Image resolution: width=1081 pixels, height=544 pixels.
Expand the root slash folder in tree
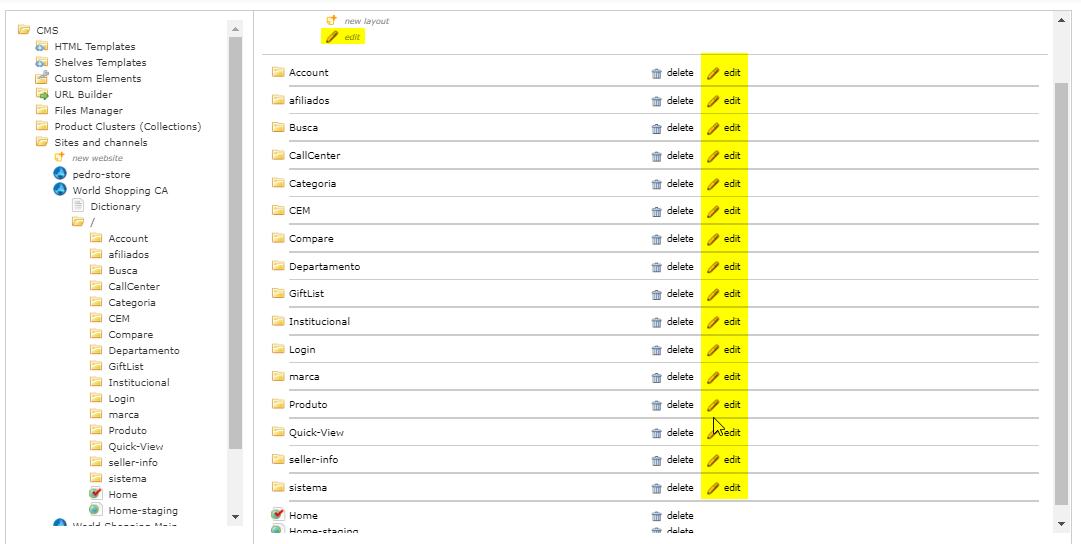coord(78,222)
